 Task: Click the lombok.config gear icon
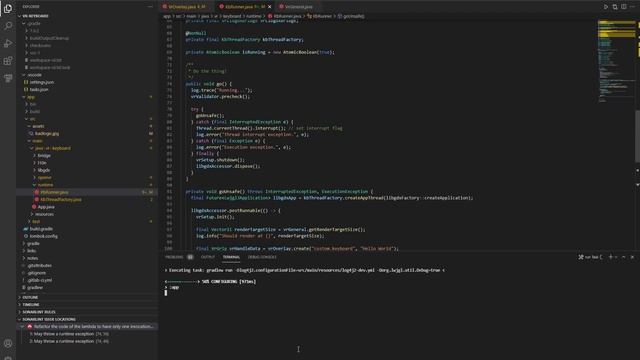pos(26,236)
